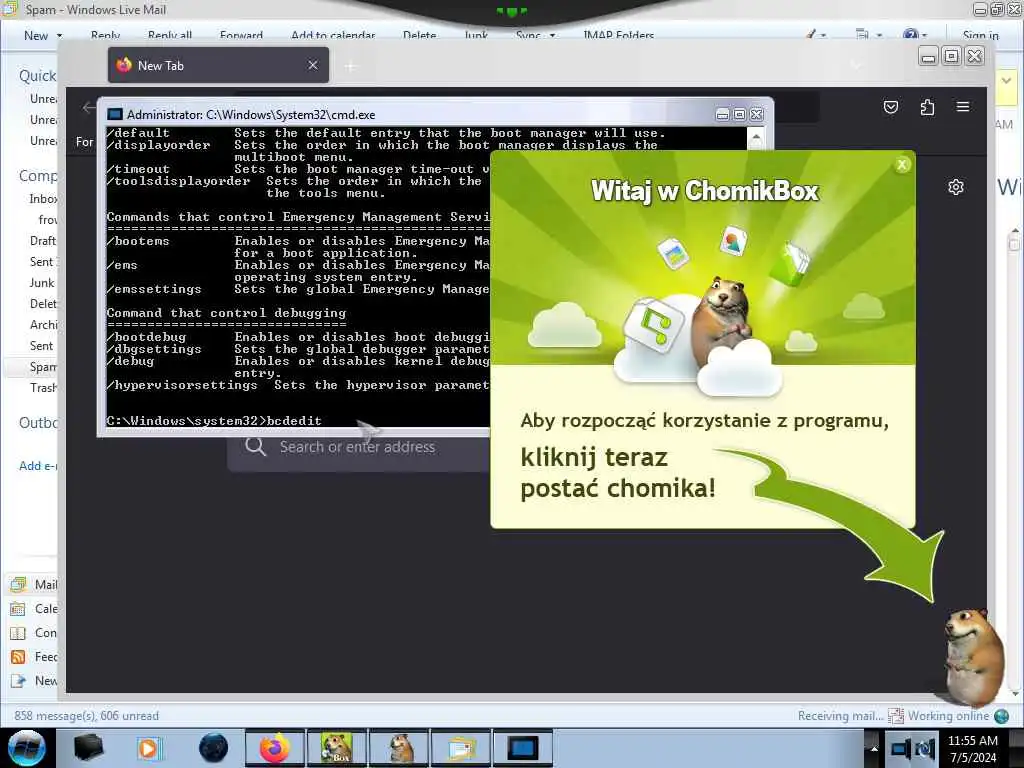
Task: Click Reply all in Live Mail toolbar
Action: (170, 35)
